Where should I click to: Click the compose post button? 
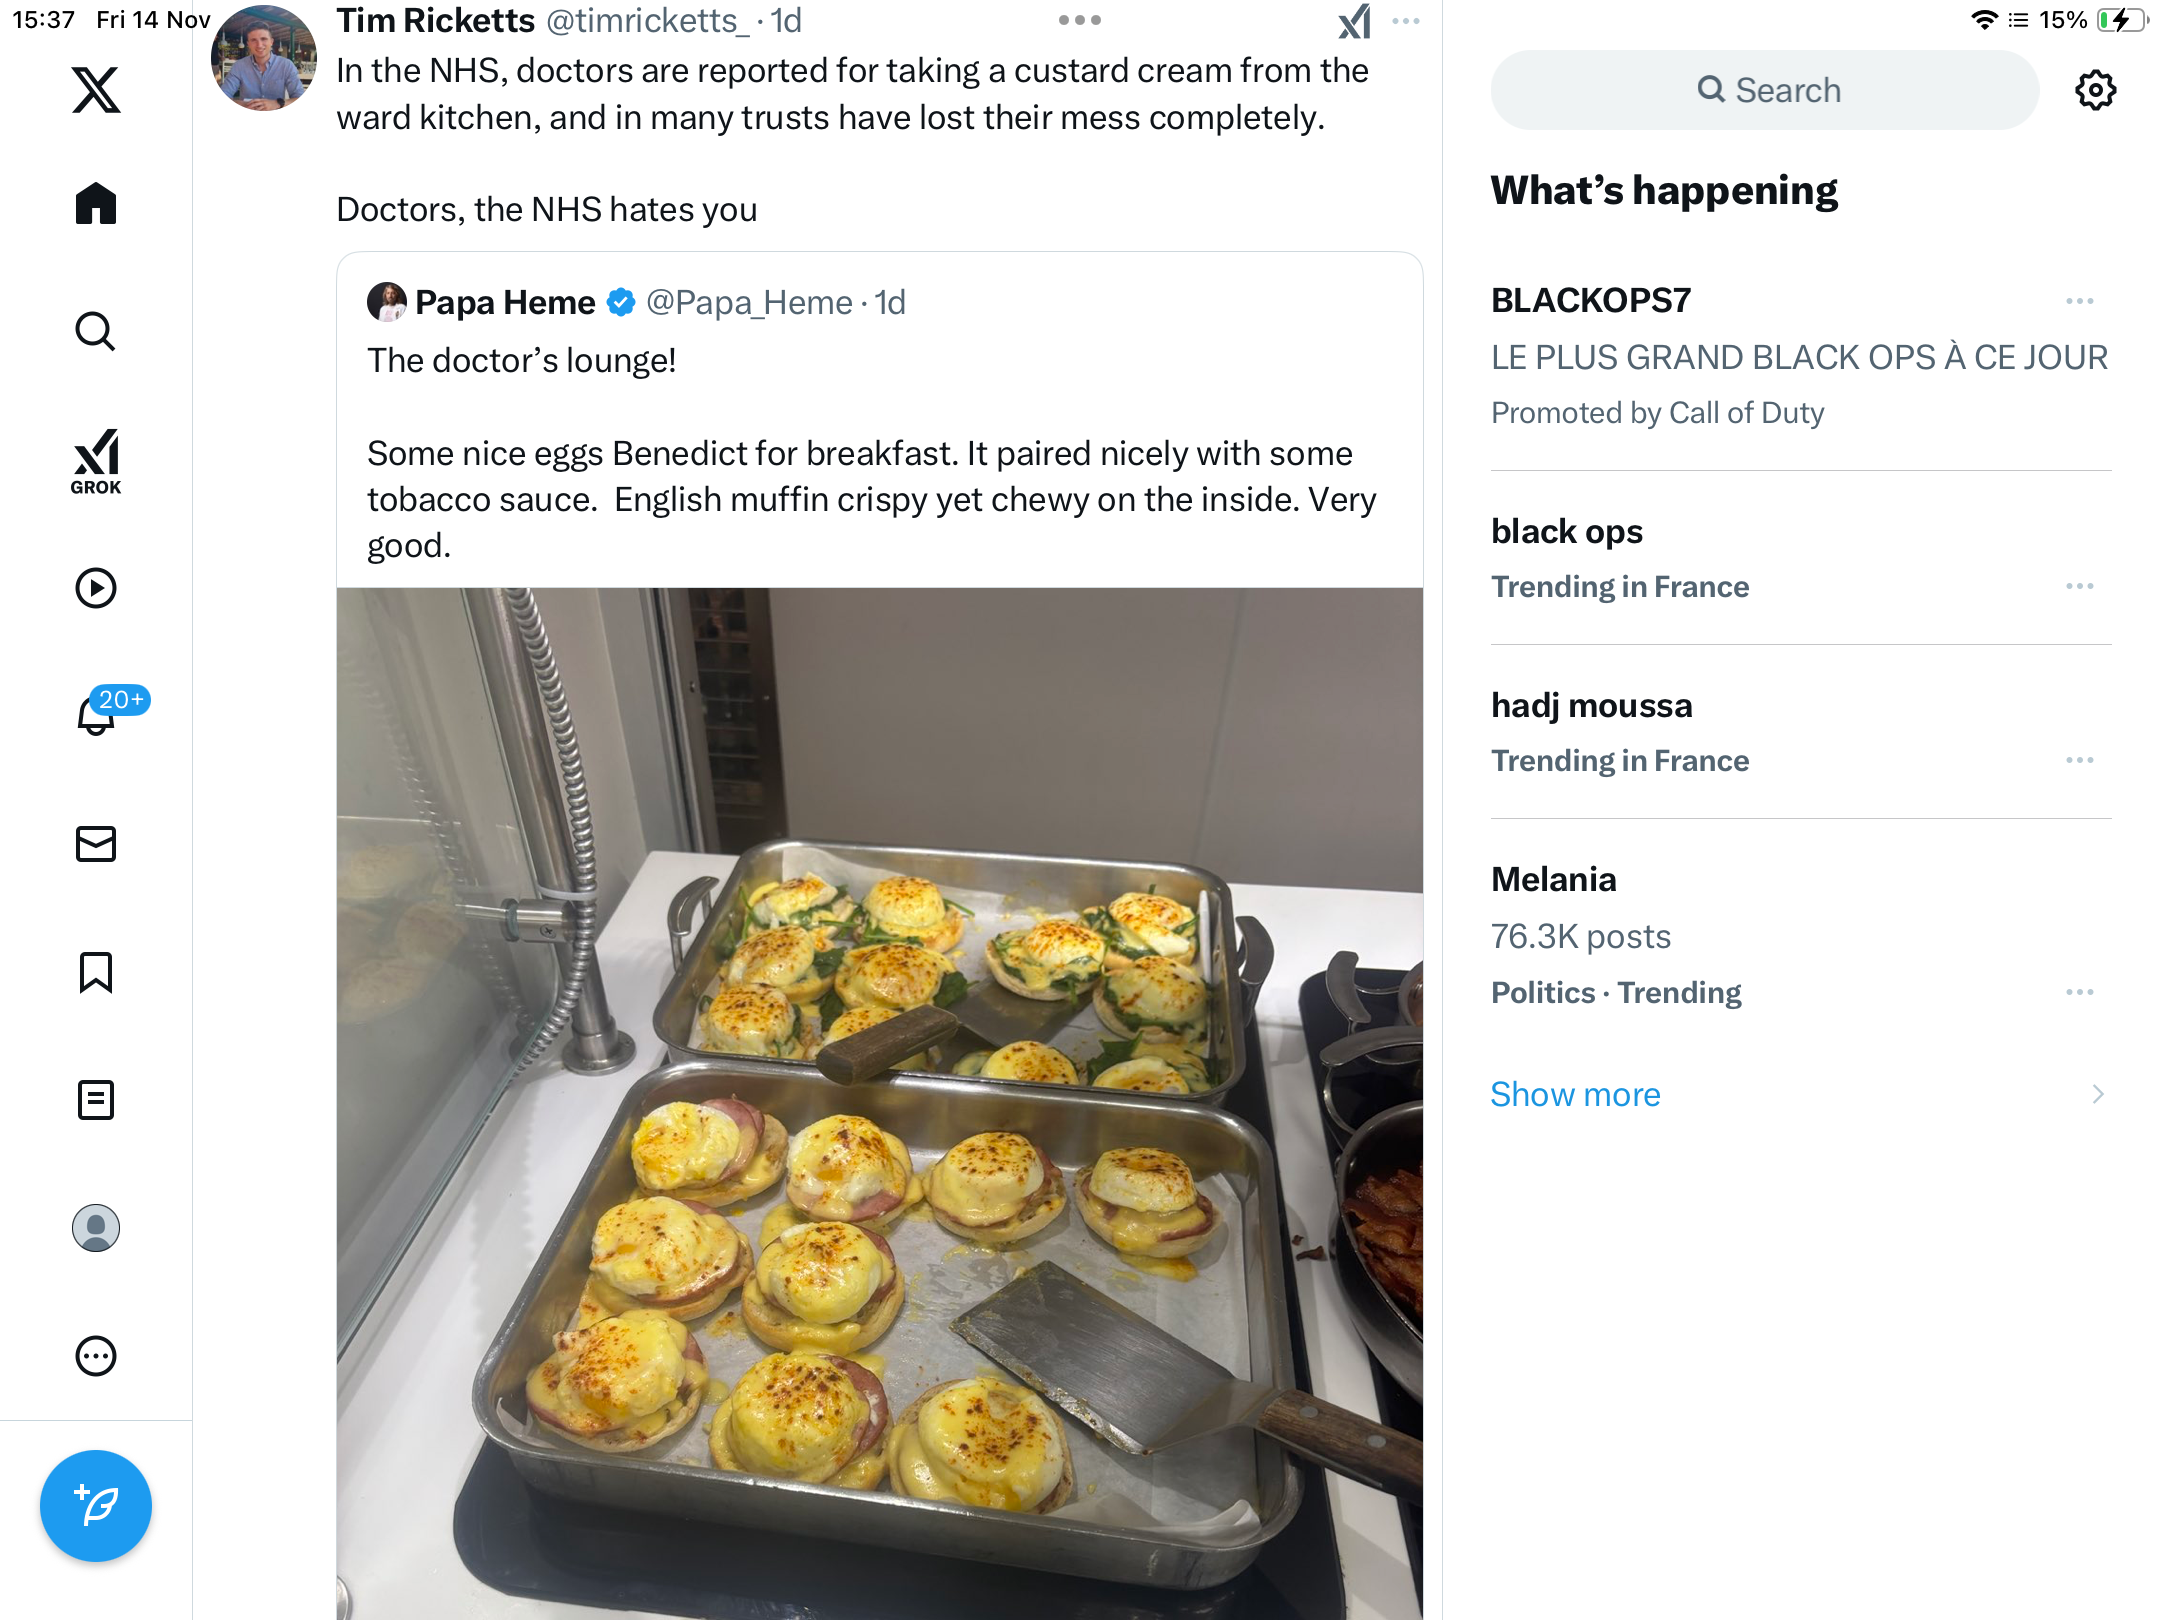pyautogui.click(x=96, y=1506)
